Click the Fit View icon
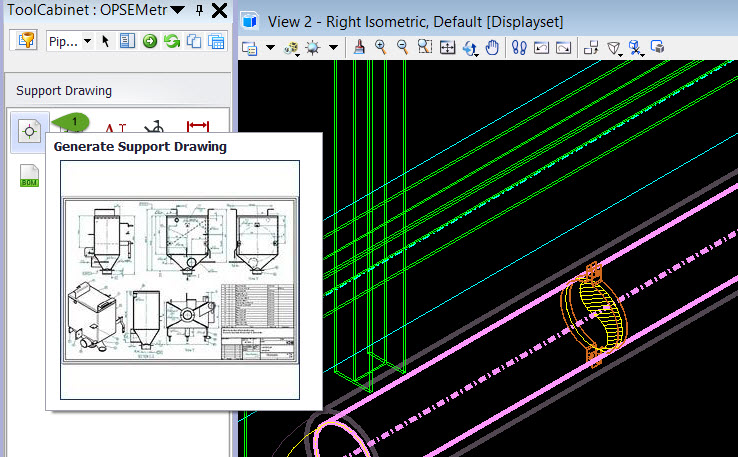 [447, 47]
